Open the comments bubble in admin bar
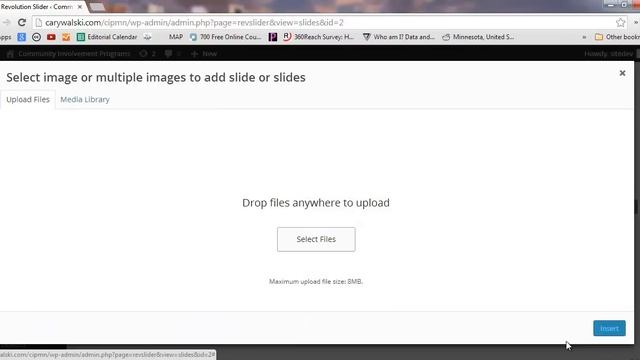 173,53
